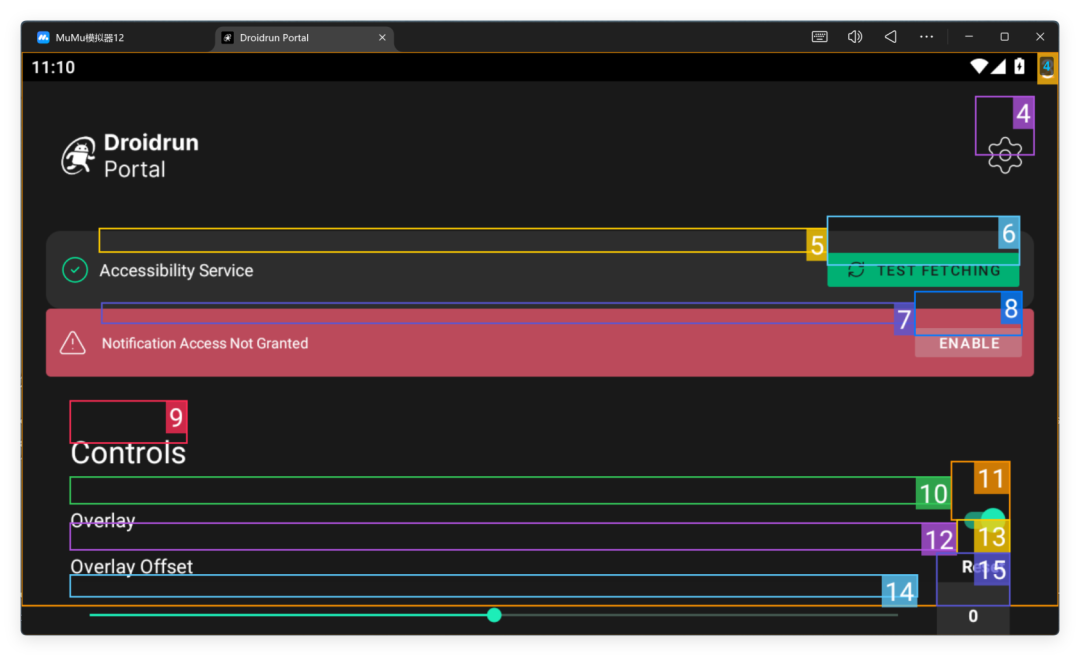
Task: Click the ENABLE notification access button
Action: click(x=968, y=343)
